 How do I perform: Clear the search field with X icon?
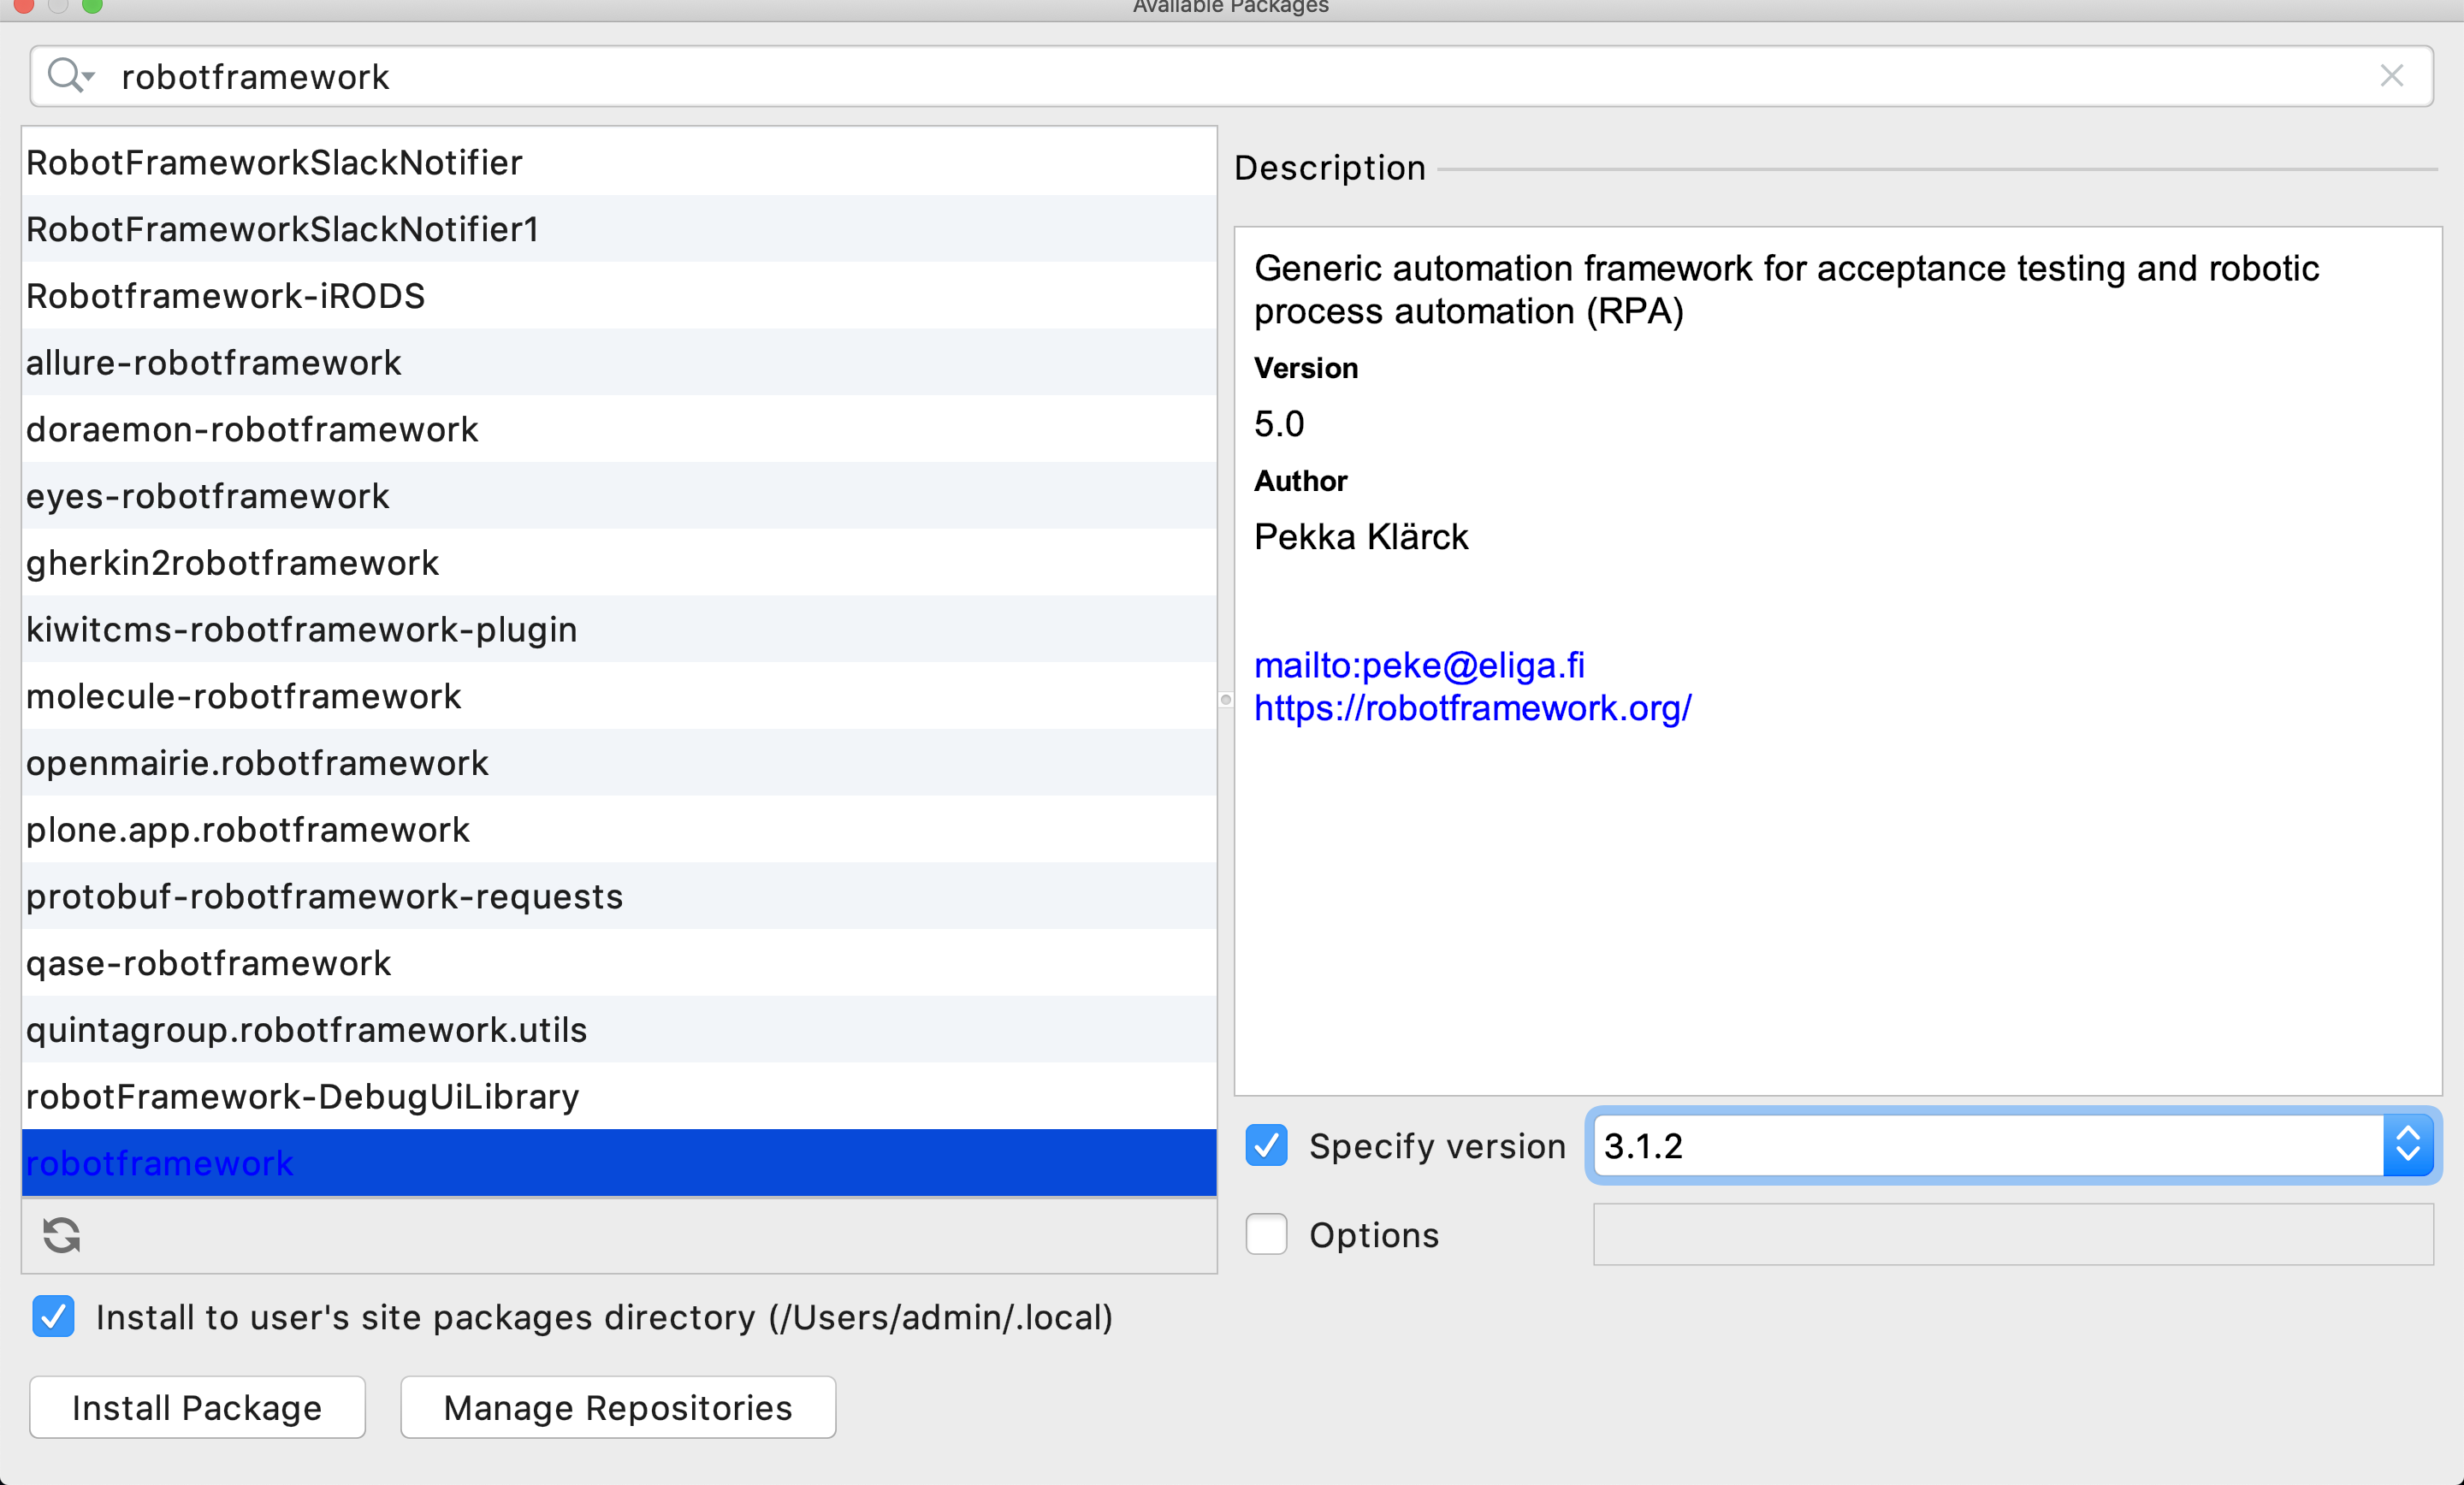point(2391,76)
